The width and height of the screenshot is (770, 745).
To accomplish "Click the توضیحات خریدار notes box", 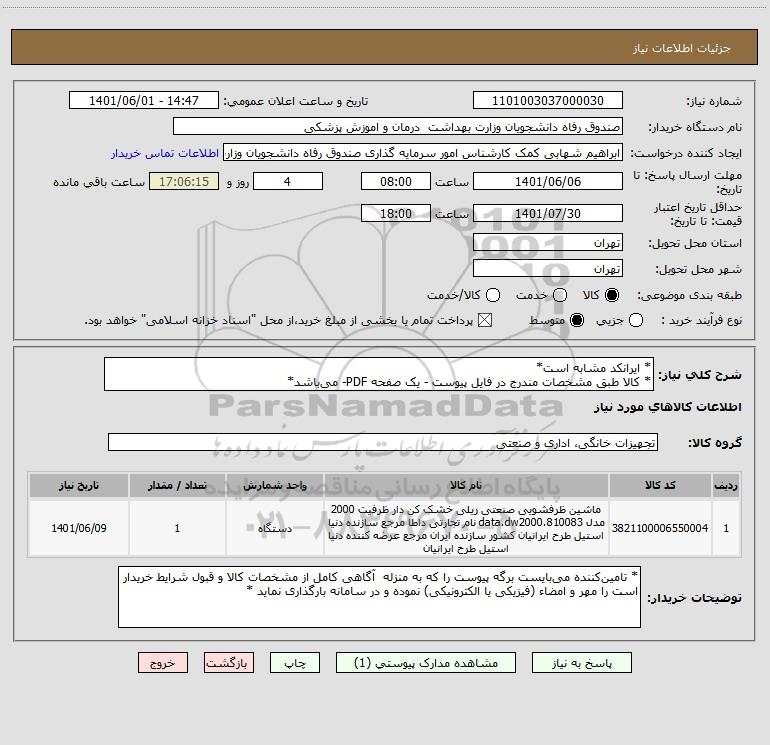I will tap(380, 597).
